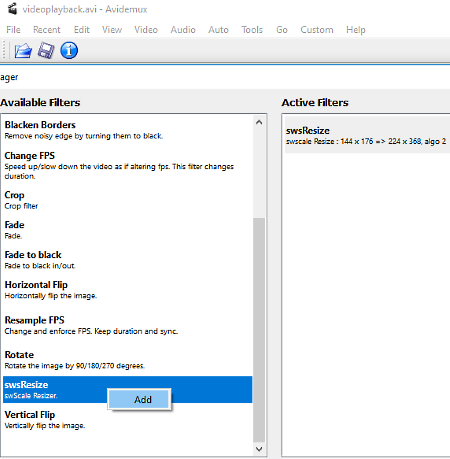Open the File menu

tap(13, 30)
